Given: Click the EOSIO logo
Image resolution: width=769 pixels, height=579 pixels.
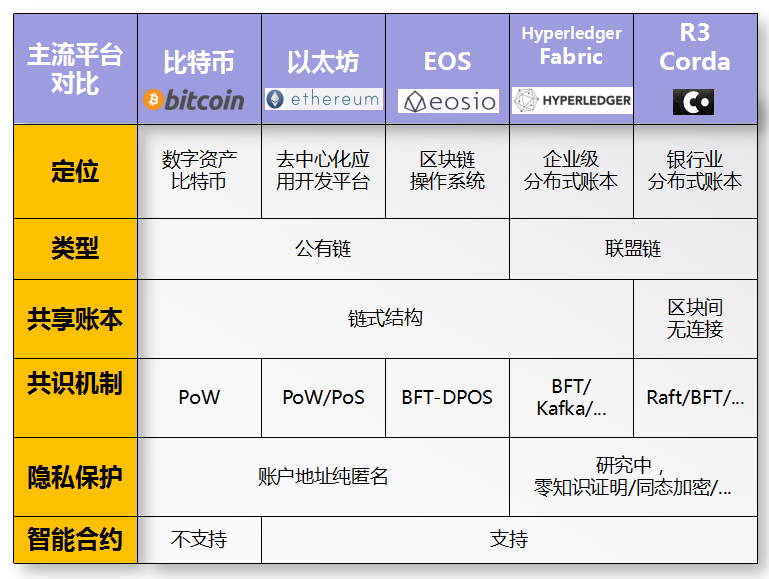Looking at the screenshot, I should pos(447,101).
